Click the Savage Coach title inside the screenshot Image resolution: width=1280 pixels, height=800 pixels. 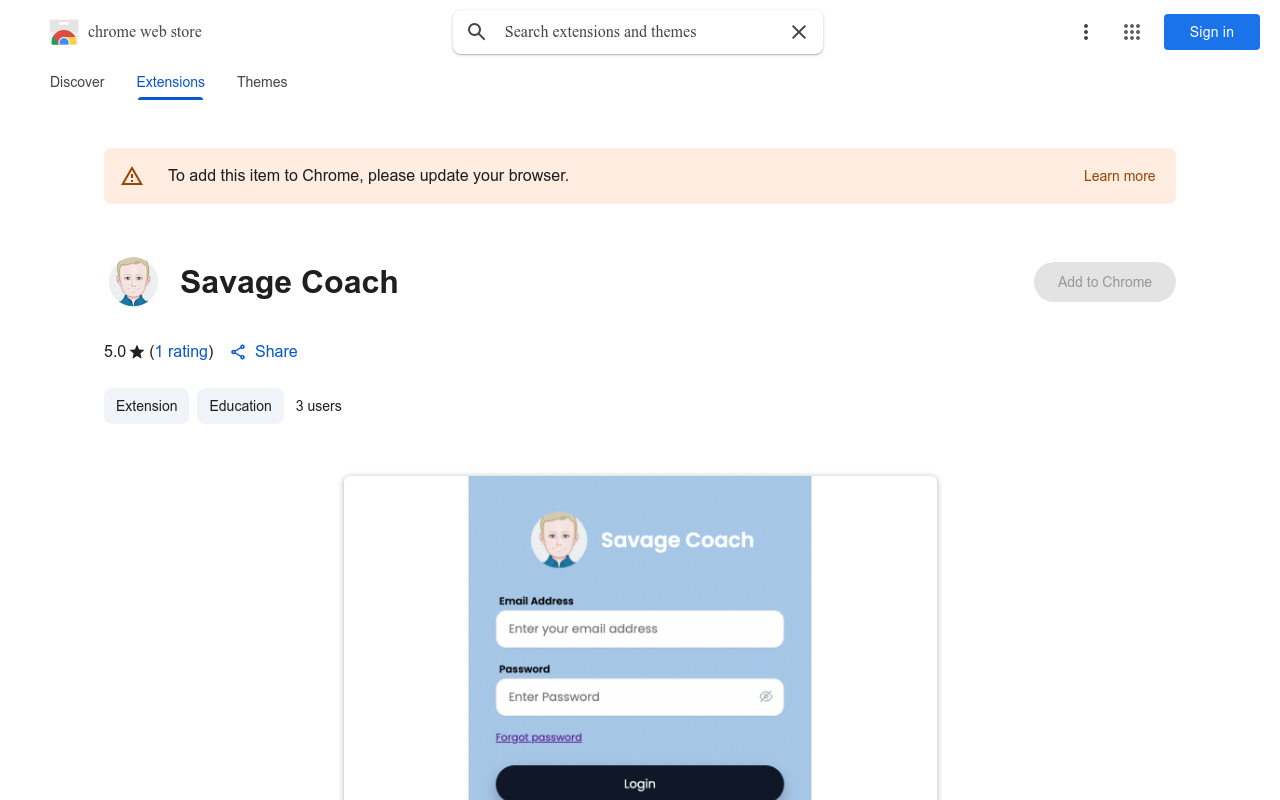677,540
